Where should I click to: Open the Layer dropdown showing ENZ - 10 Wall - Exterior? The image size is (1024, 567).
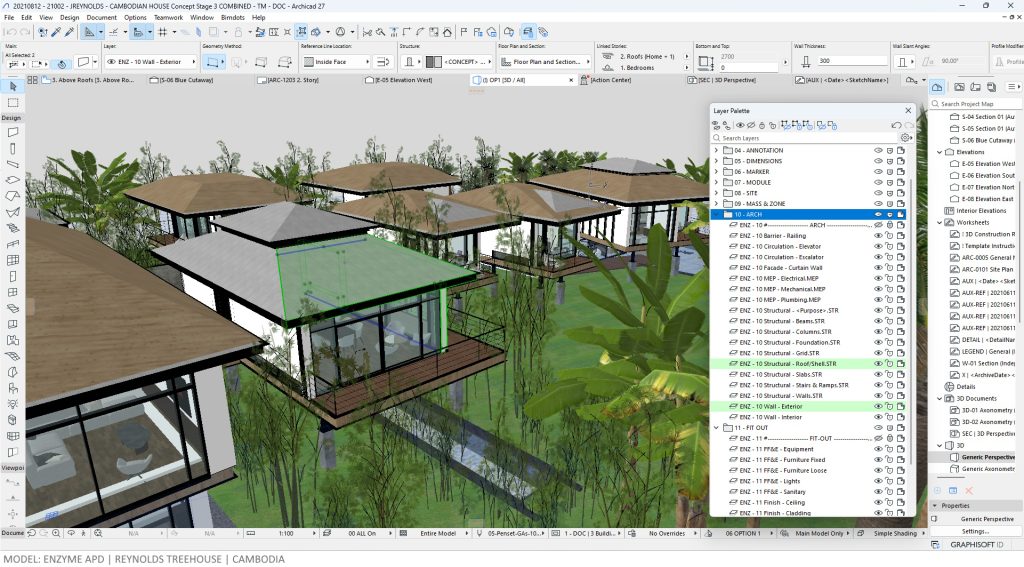pyautogui.click(x=149, y=62)
